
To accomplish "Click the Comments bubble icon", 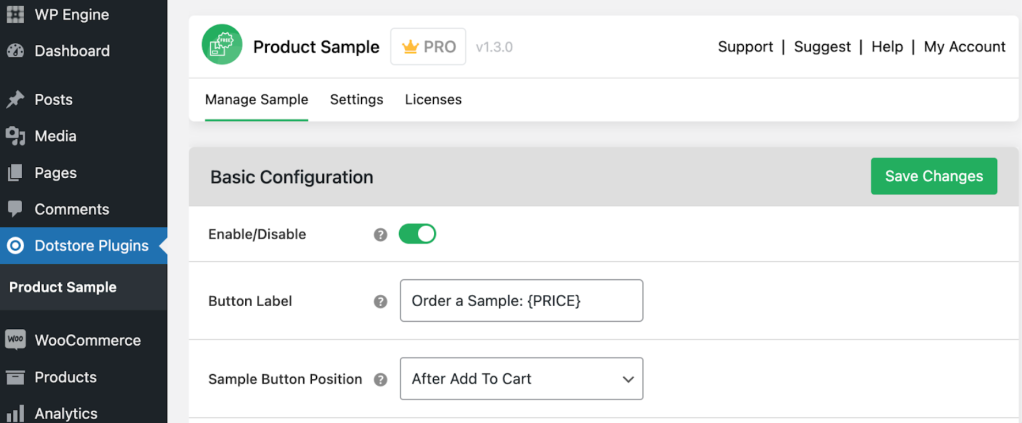I will [15, 209].
